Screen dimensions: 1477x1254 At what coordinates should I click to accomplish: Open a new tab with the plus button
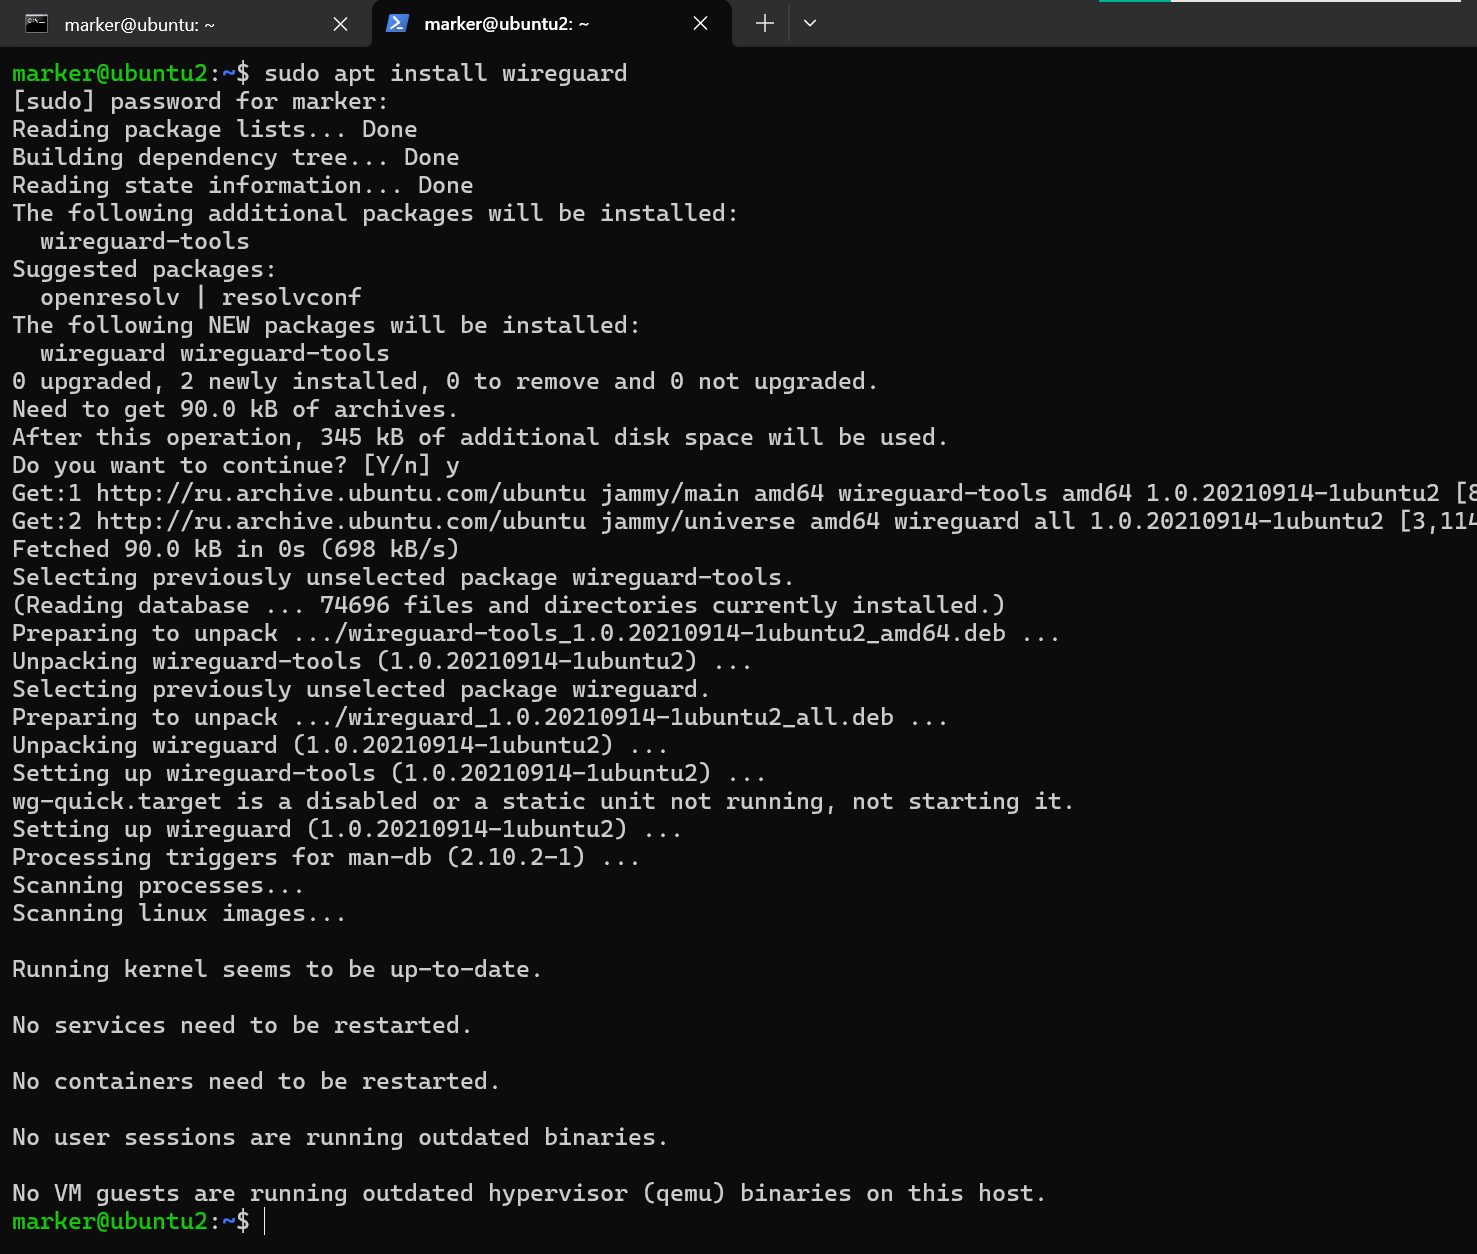(765, 23)
